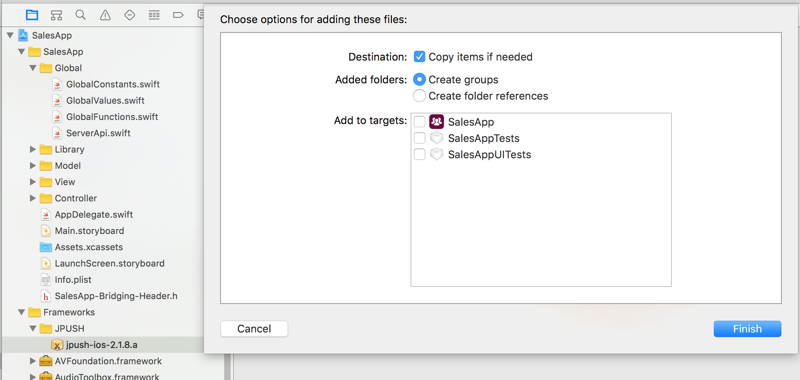The image size is (800, 380).
Task: Cancel adding the files
Action: tap(254, 329)
